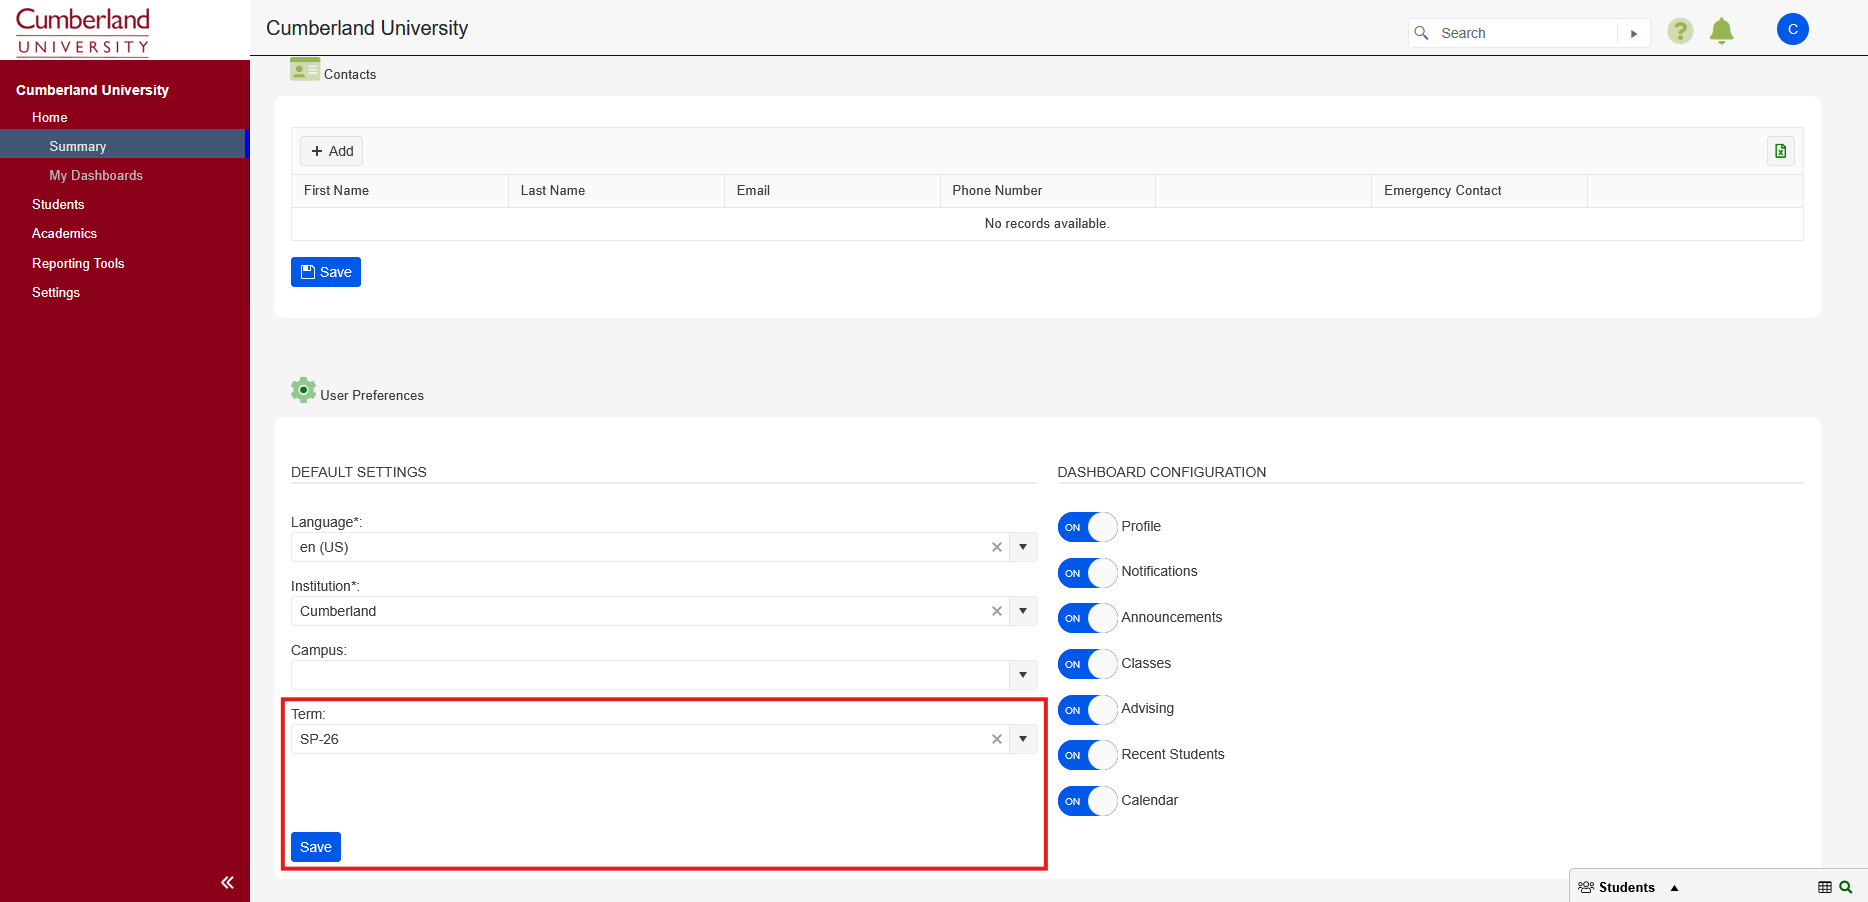This screenshot has width=1868, height=902.
Task: Click the search submit arrow
Action: click(1634, 33)
